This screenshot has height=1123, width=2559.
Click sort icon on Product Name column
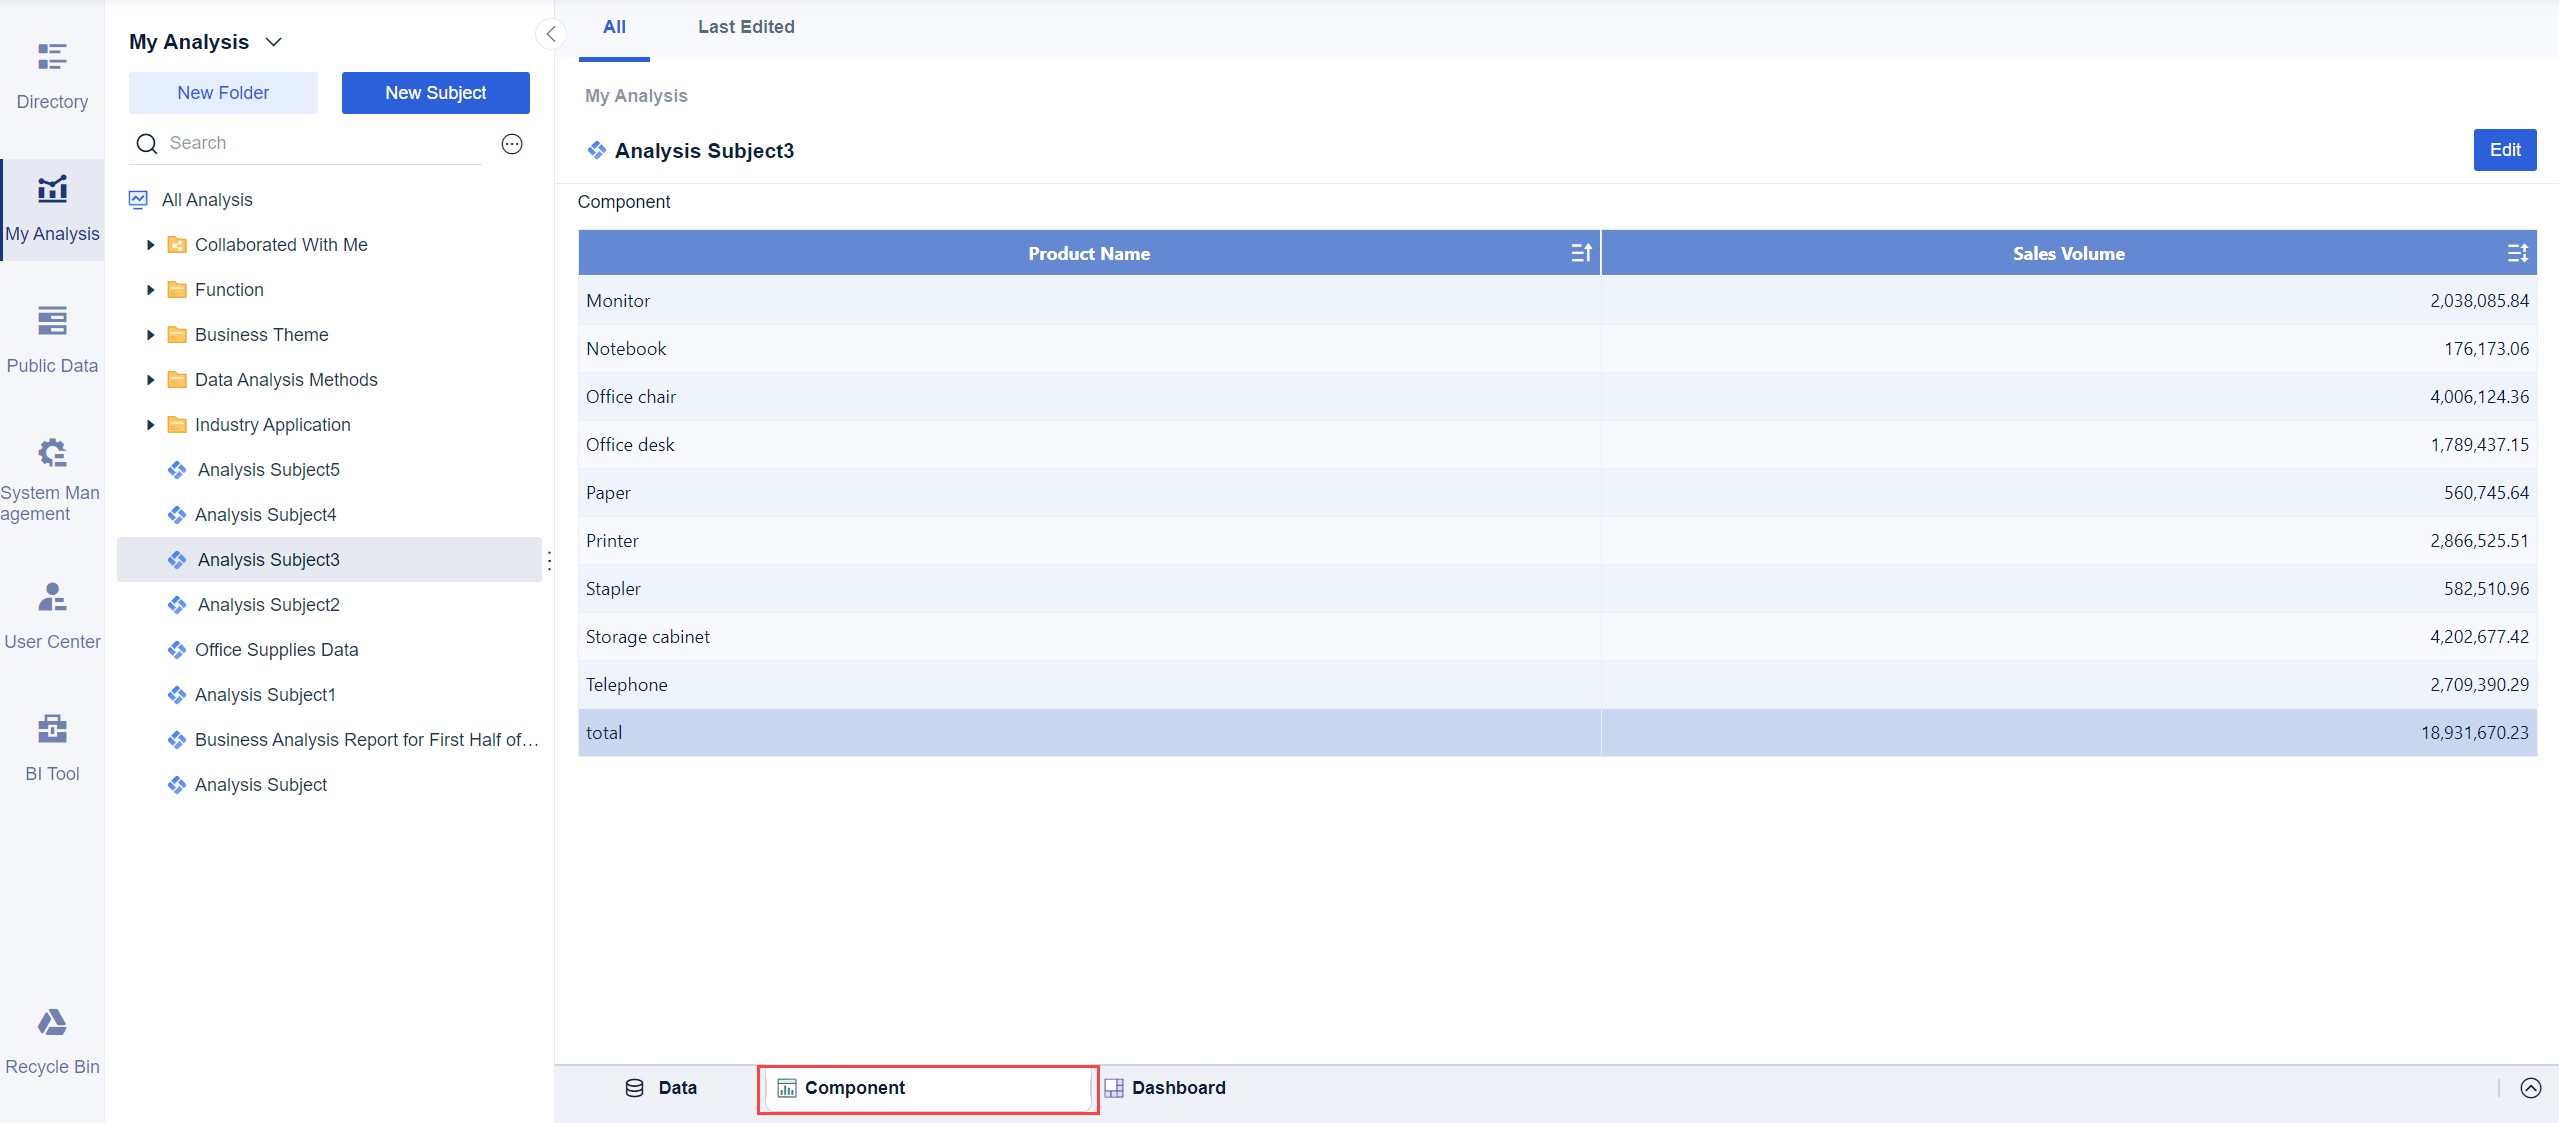tap(1580, 253)
